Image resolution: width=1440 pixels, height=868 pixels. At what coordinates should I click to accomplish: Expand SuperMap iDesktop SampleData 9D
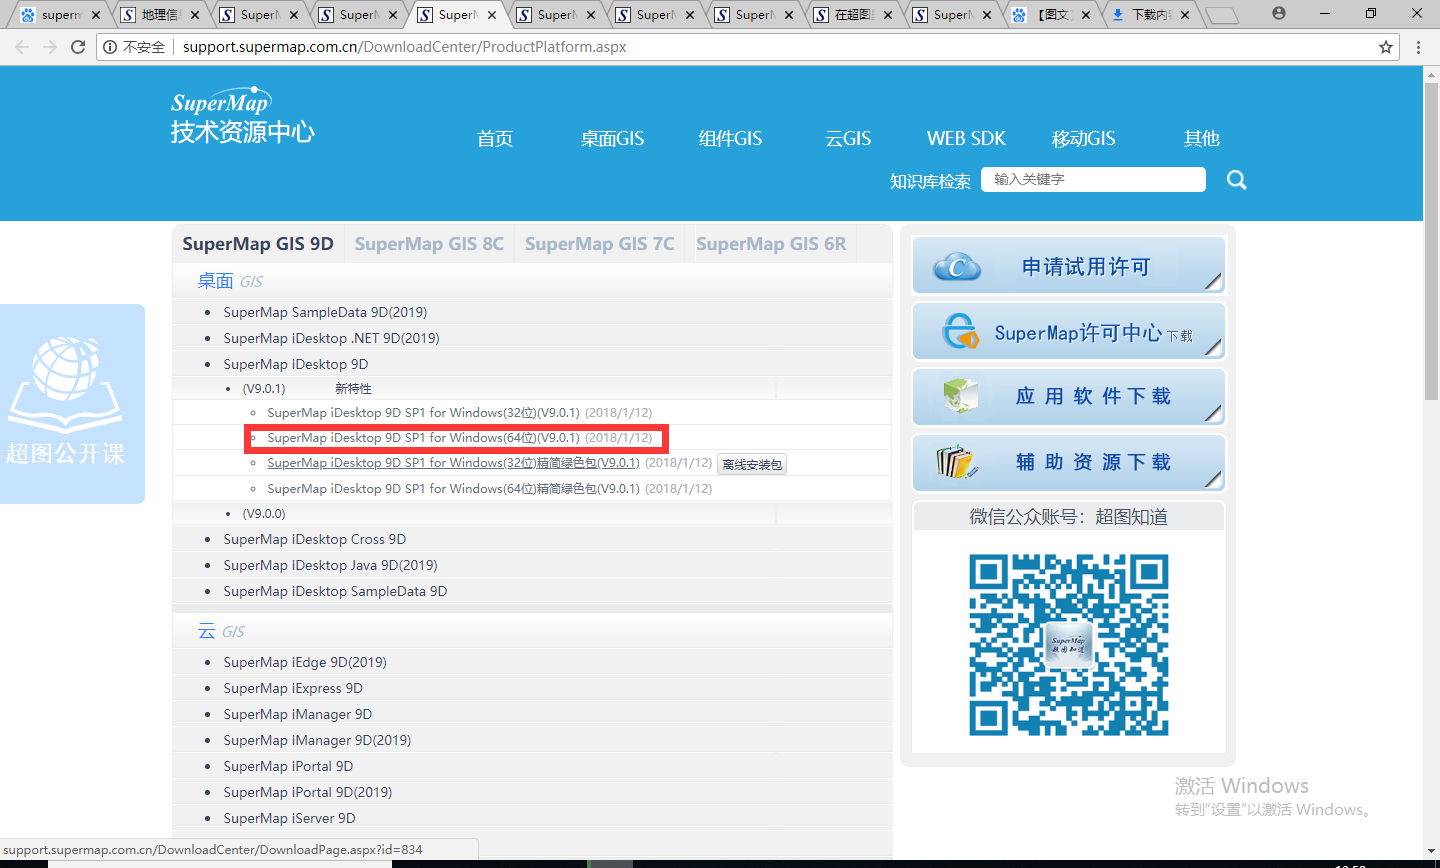[x=335, y=591]
